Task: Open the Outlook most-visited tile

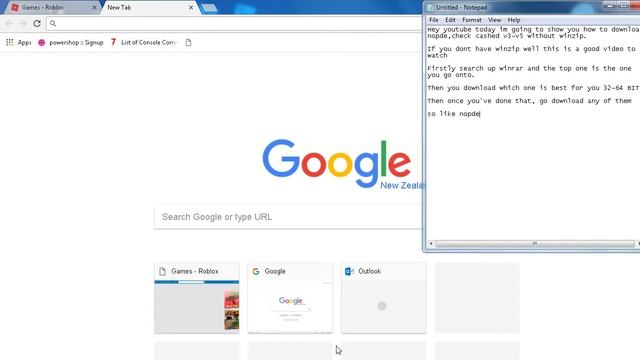Action: point(384,298)
